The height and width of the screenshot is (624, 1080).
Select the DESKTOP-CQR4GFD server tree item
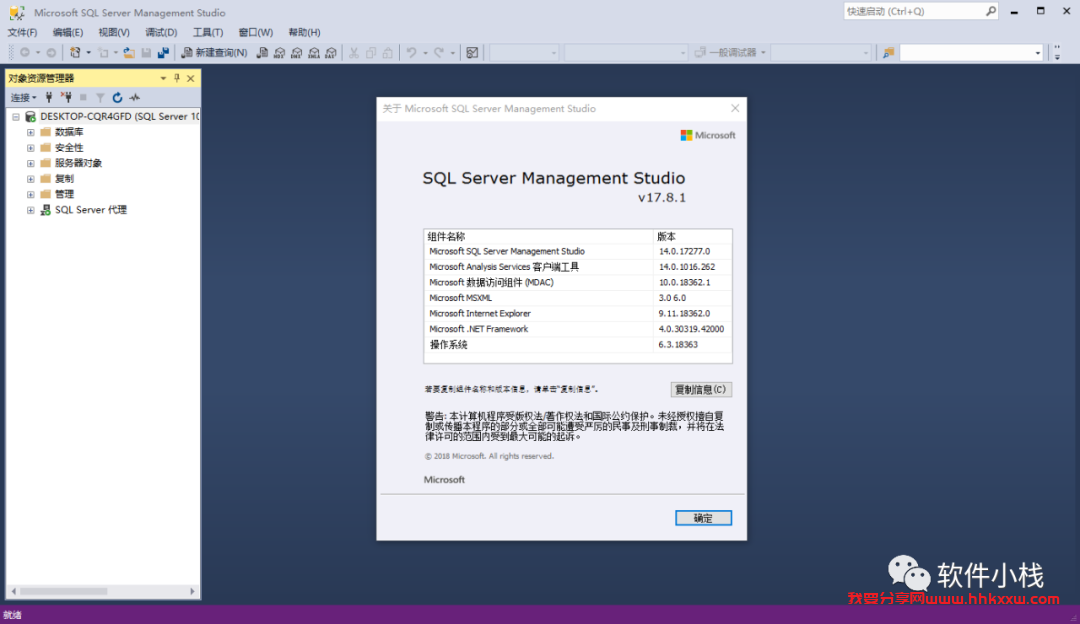point(119,116)
